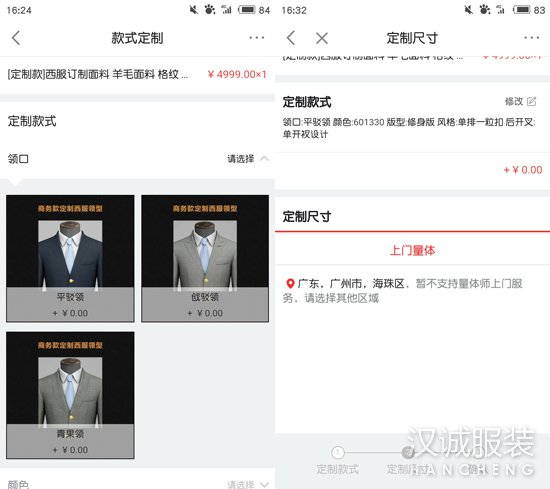Tap the 领口 row label

18,159
